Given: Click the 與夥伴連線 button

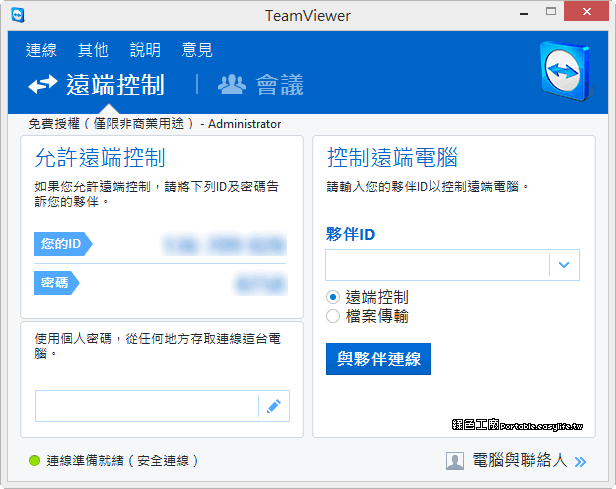Looking at the screenshot, I should pos(378,359).
